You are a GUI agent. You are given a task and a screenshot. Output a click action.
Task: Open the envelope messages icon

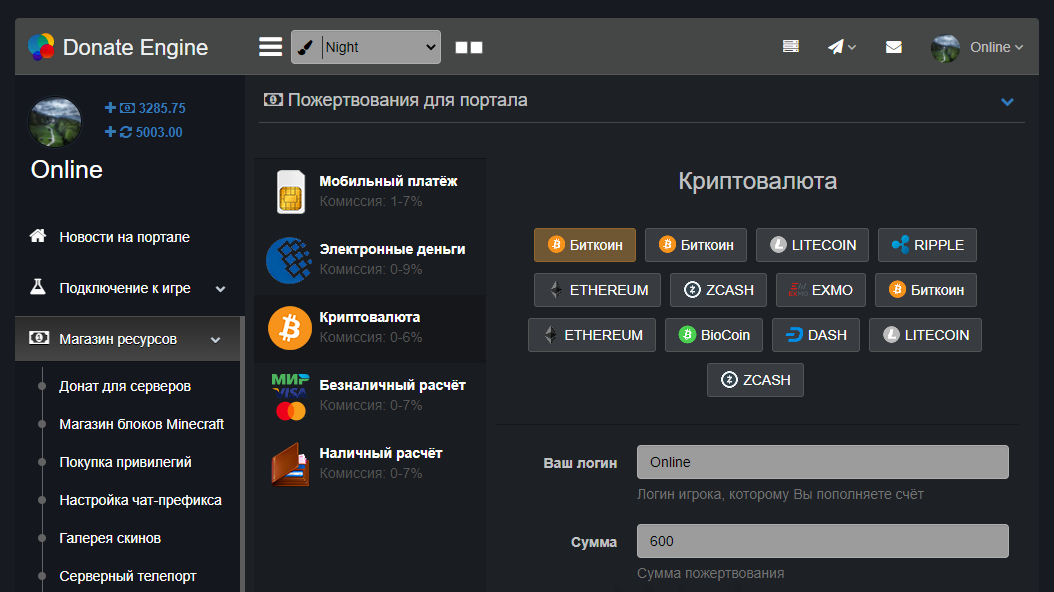[x=893, y=47]
